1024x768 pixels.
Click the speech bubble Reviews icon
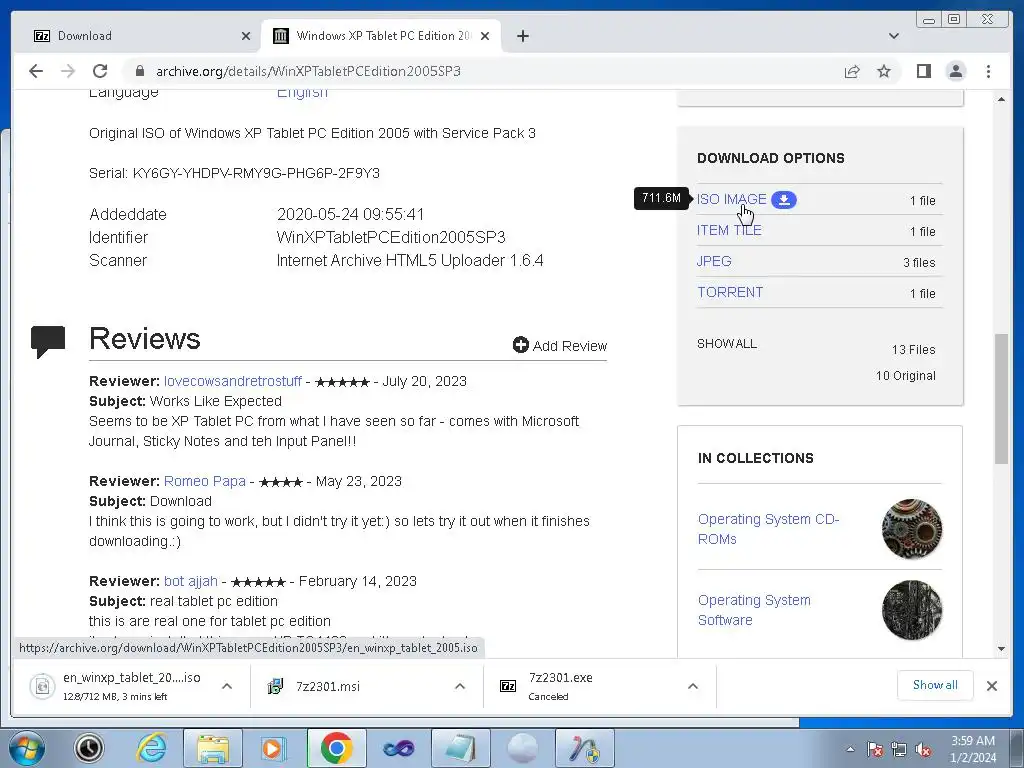pyautogui.click(x=48, y=342)
